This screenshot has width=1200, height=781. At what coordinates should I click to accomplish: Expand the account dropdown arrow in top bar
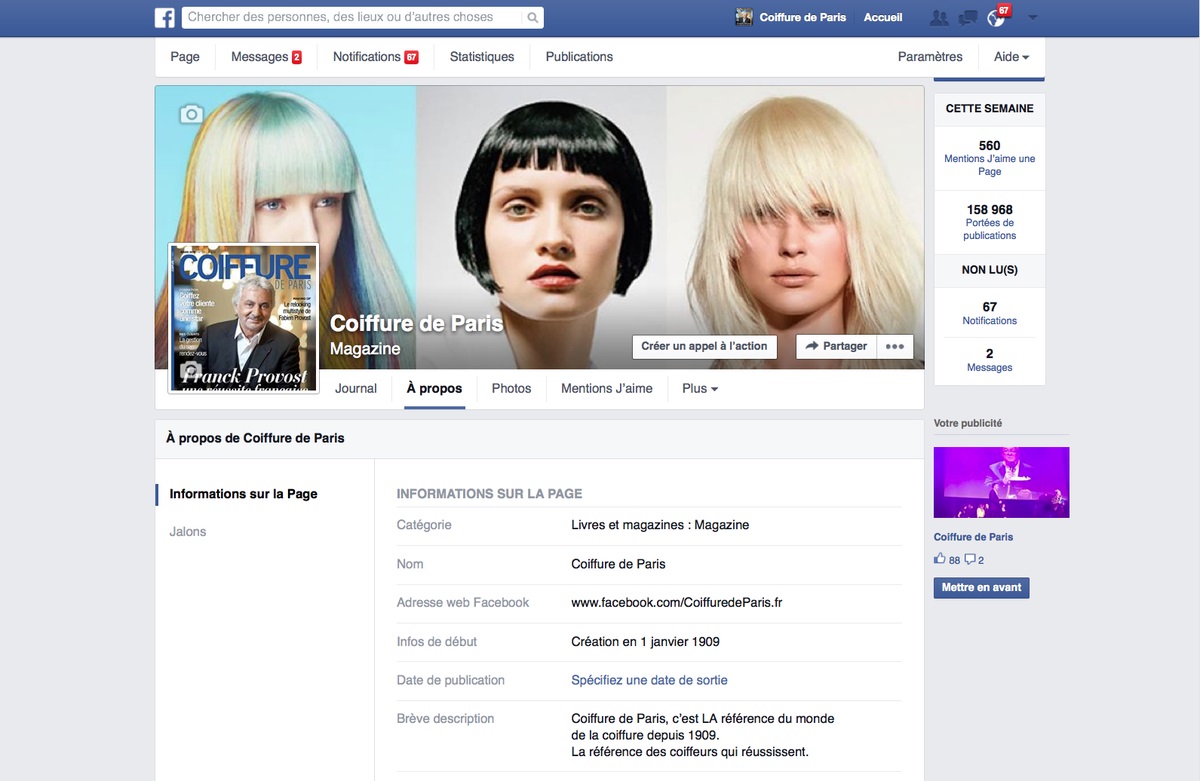pos(1033,18)
